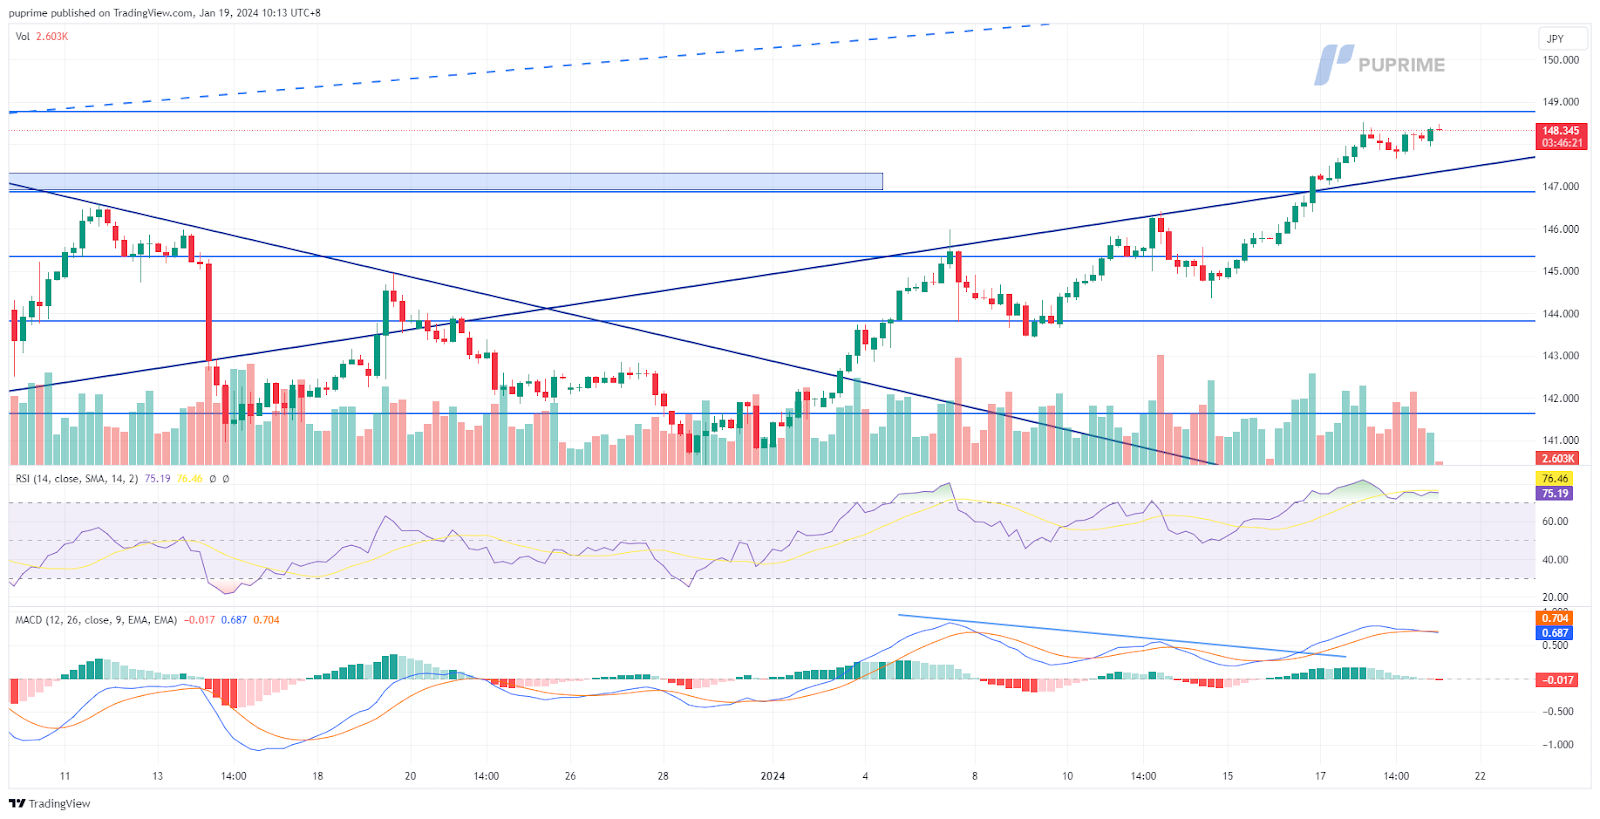The image size is (1600, 819).
Task: Click date 20 on the time axis
Action: pyautogui.click(x=410, y=776)
